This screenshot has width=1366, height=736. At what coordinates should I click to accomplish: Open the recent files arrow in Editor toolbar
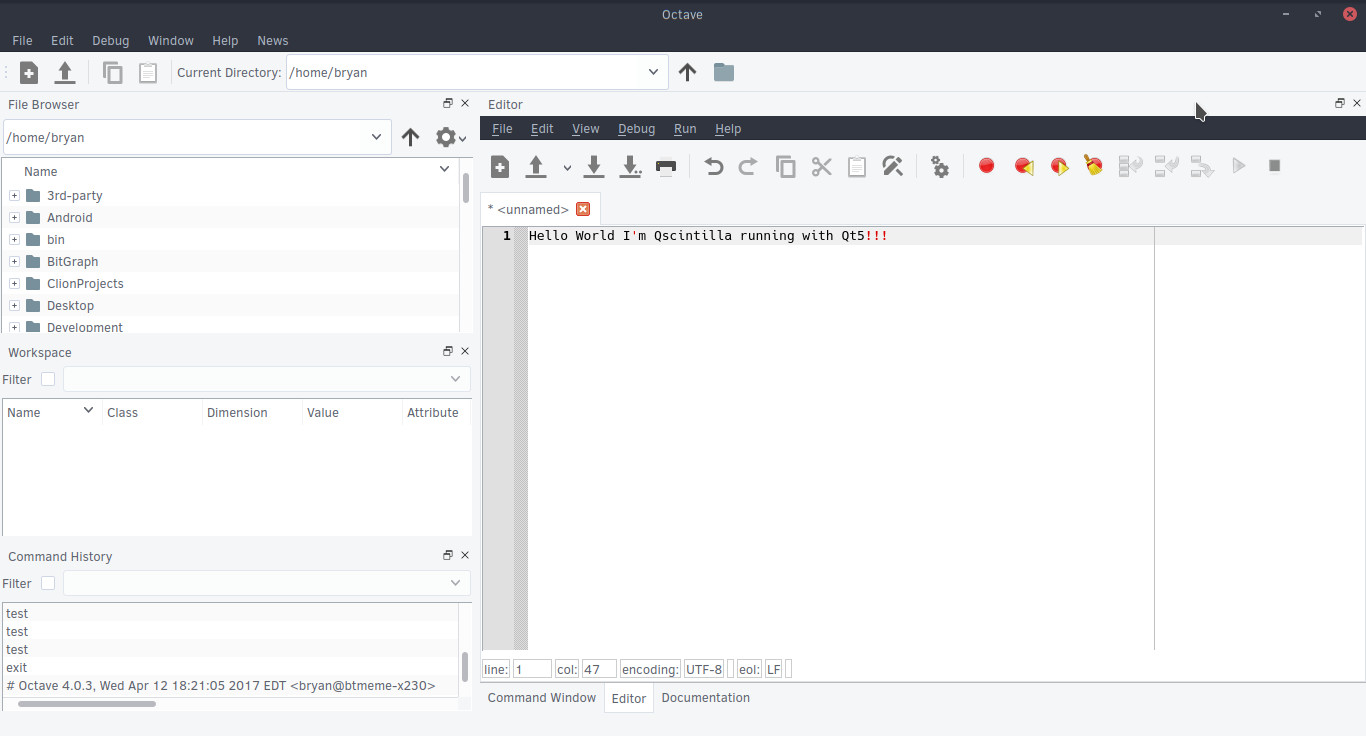click(567, 168)
